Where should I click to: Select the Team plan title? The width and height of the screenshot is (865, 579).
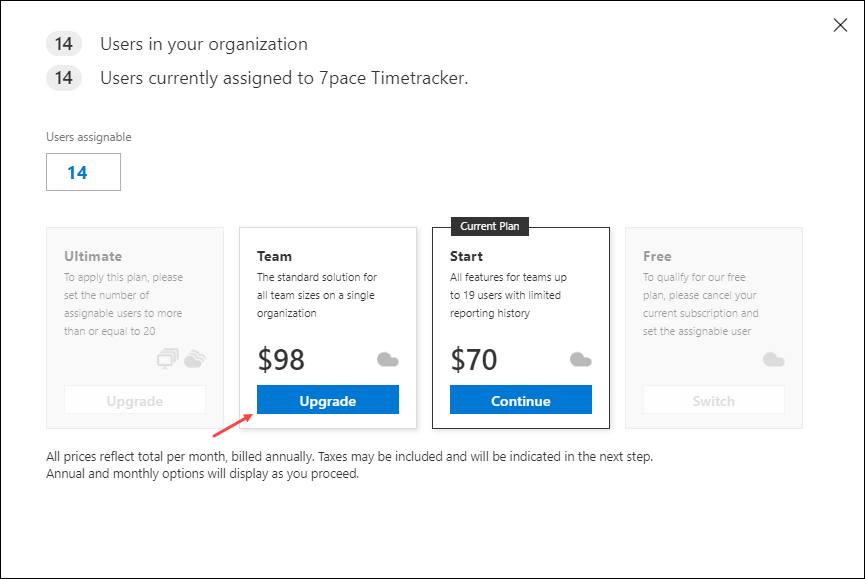click(x=274, y=256)
